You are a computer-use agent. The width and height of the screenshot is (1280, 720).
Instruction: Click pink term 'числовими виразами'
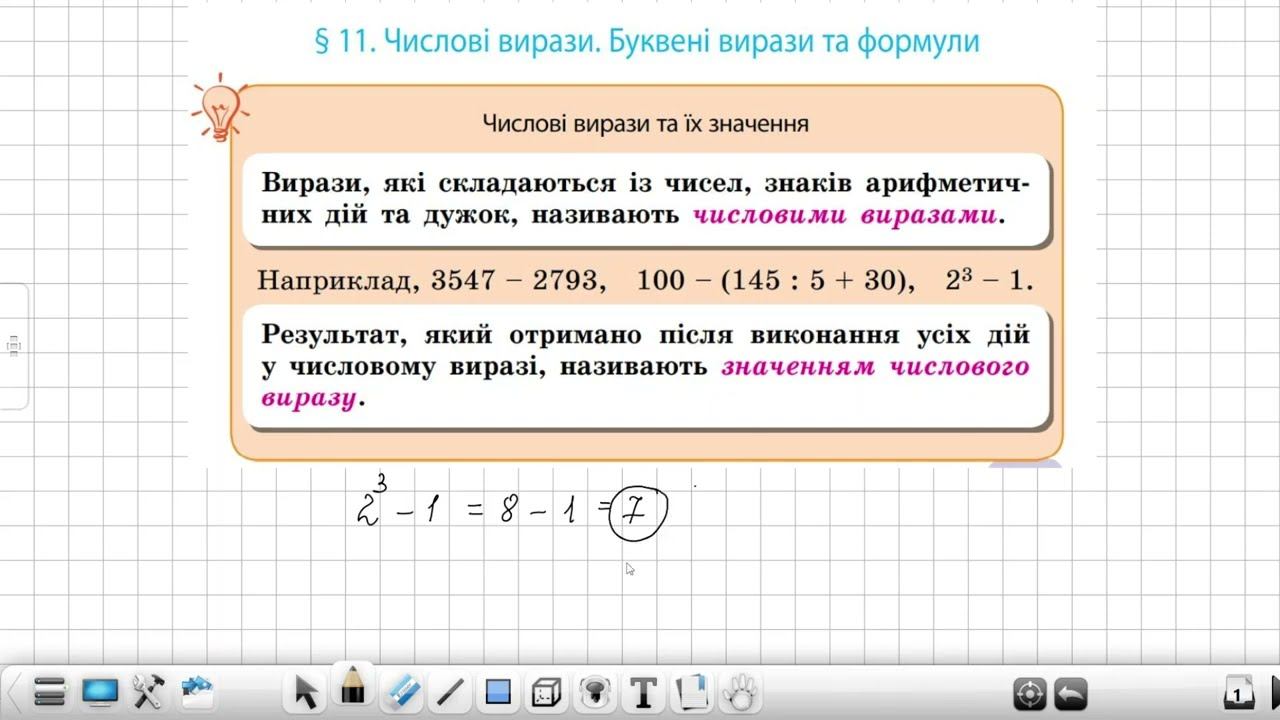tap(848, 214)
